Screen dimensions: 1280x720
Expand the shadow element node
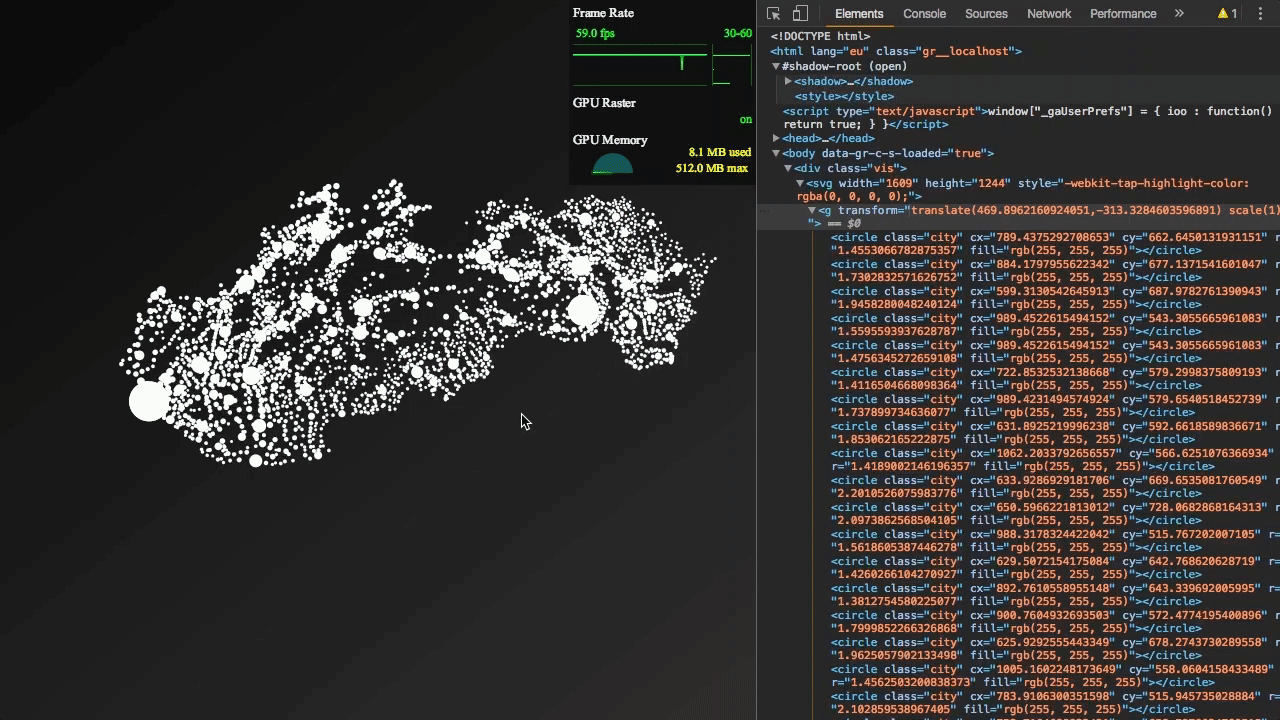(788, 81)
